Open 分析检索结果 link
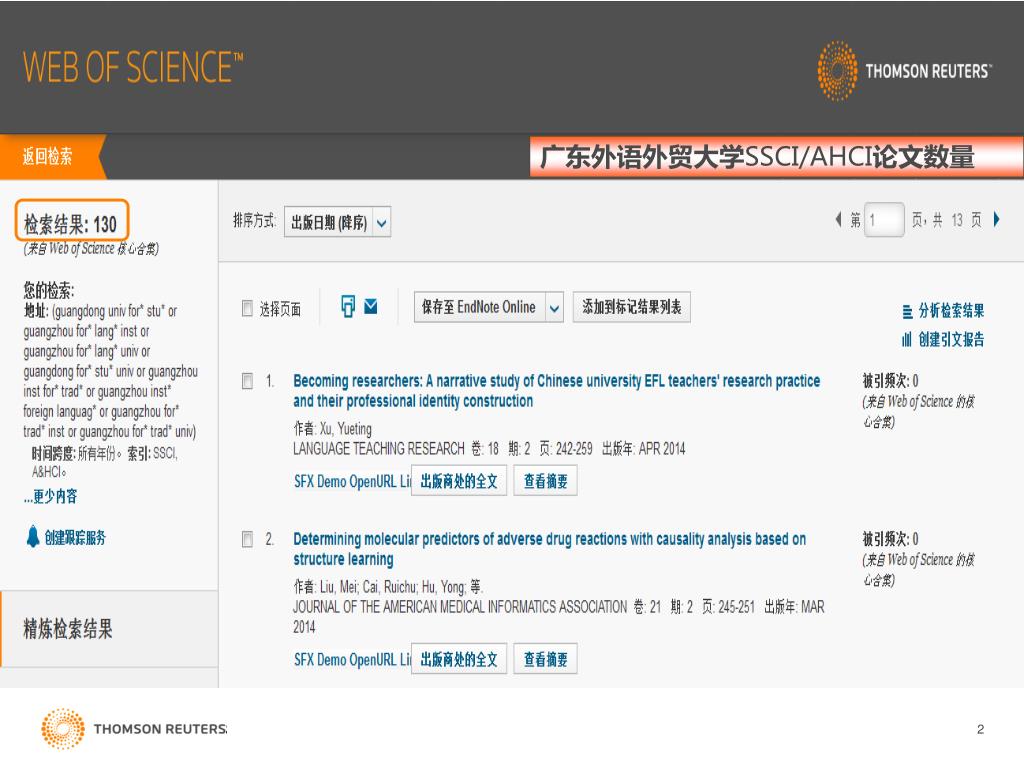The image size is (1024, 768). [x=951, y=311]
